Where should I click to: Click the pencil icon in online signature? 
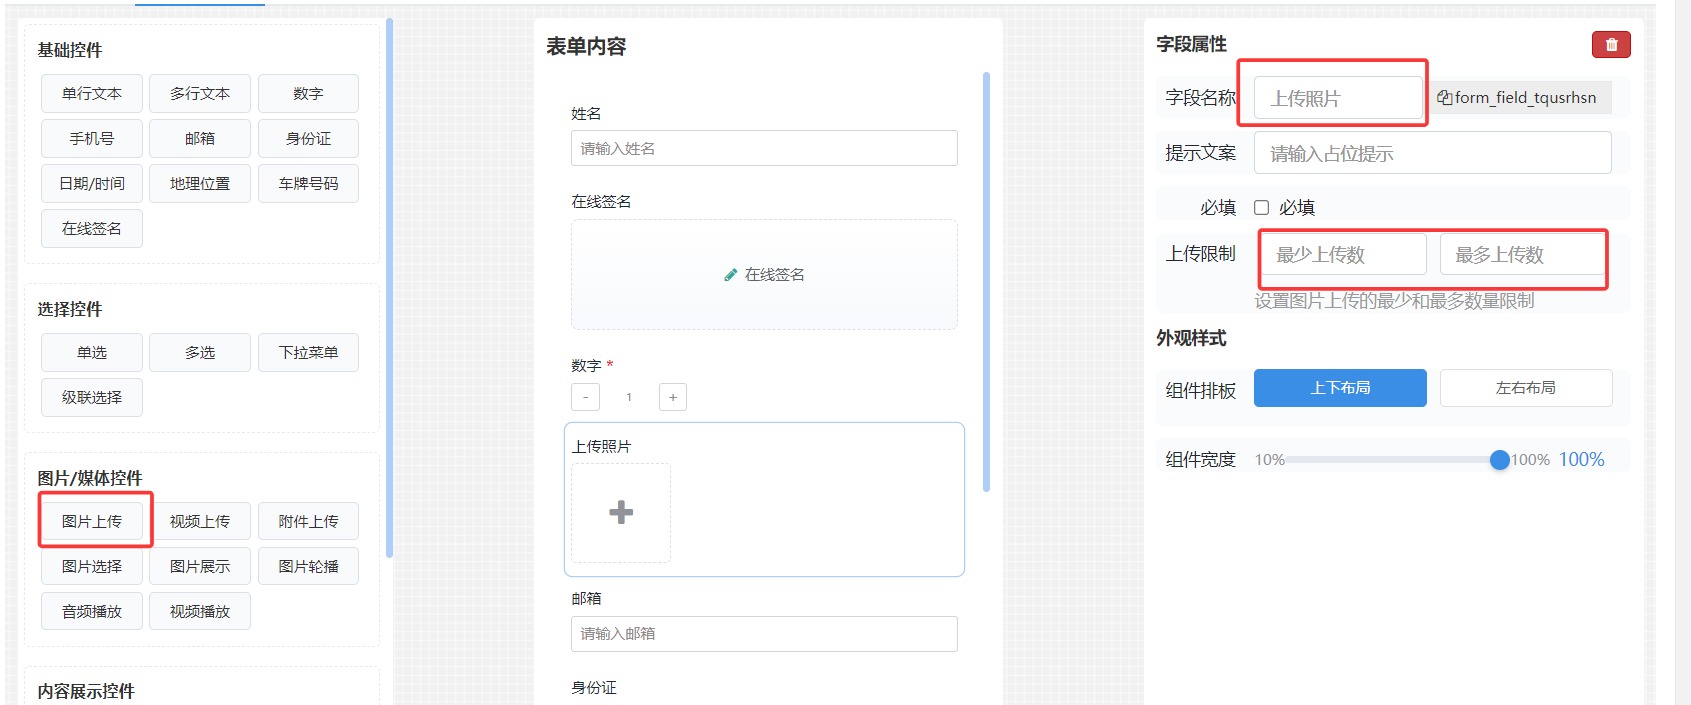coord(731,275)
